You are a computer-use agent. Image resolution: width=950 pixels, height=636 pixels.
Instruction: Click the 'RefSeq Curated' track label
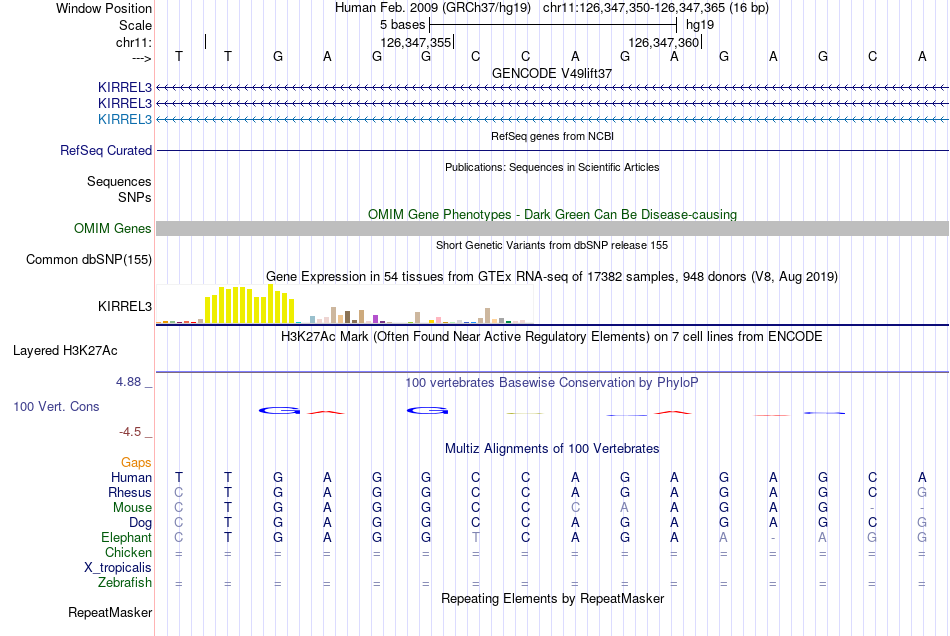(x=106, y=150)
